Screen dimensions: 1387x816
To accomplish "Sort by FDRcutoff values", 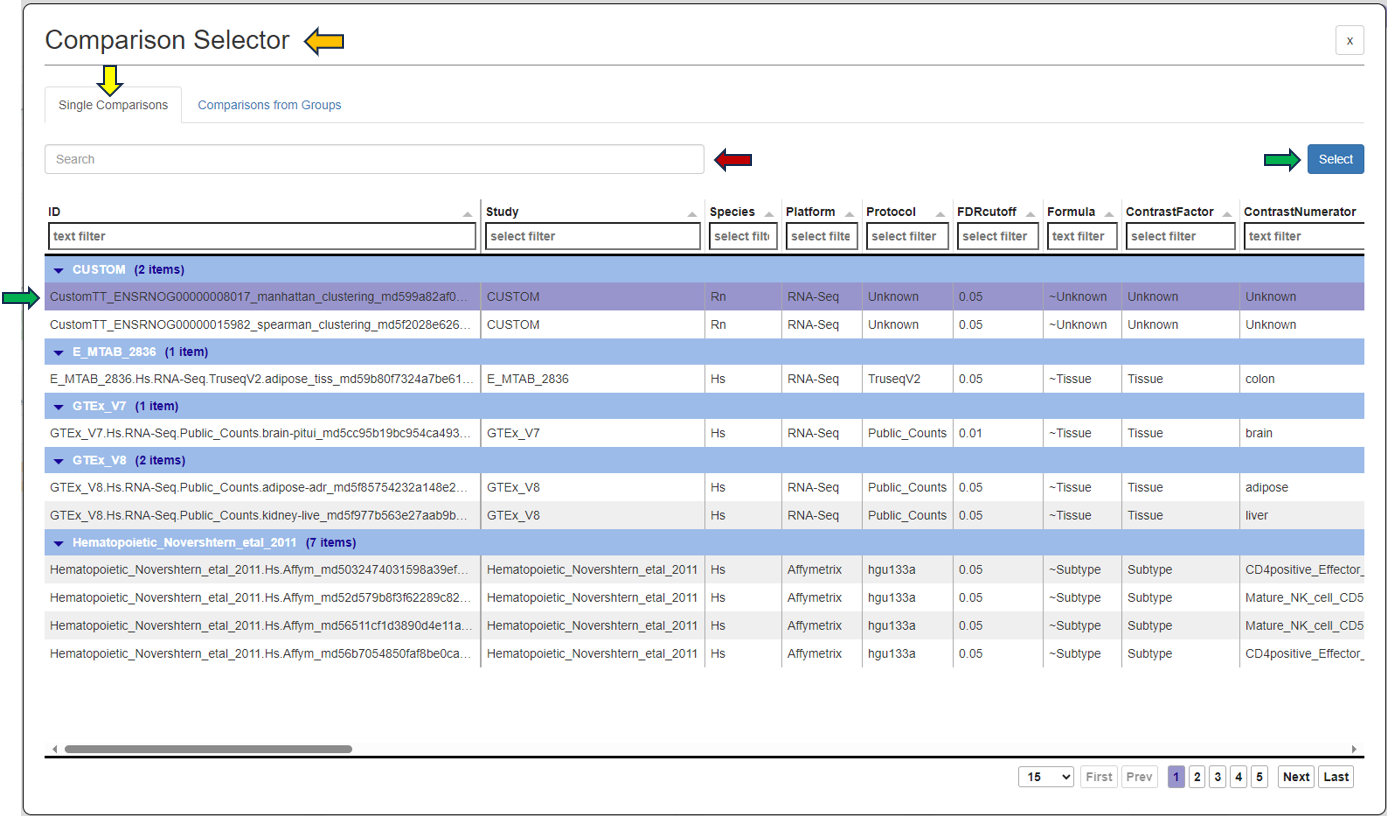I will tap(1029, 212).
